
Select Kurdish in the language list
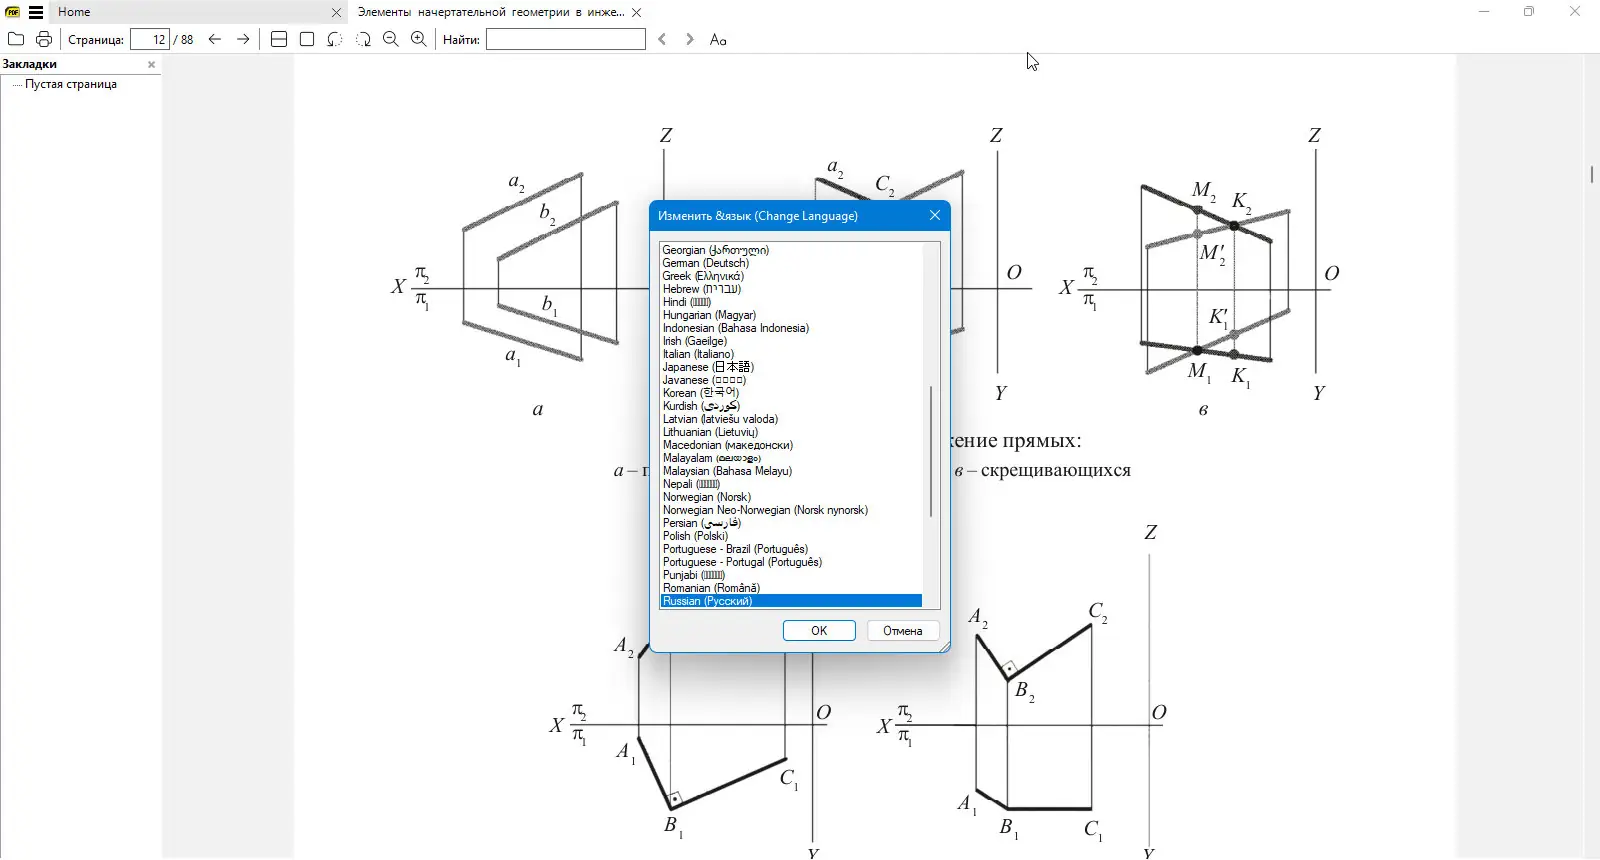tap(791, 406)
